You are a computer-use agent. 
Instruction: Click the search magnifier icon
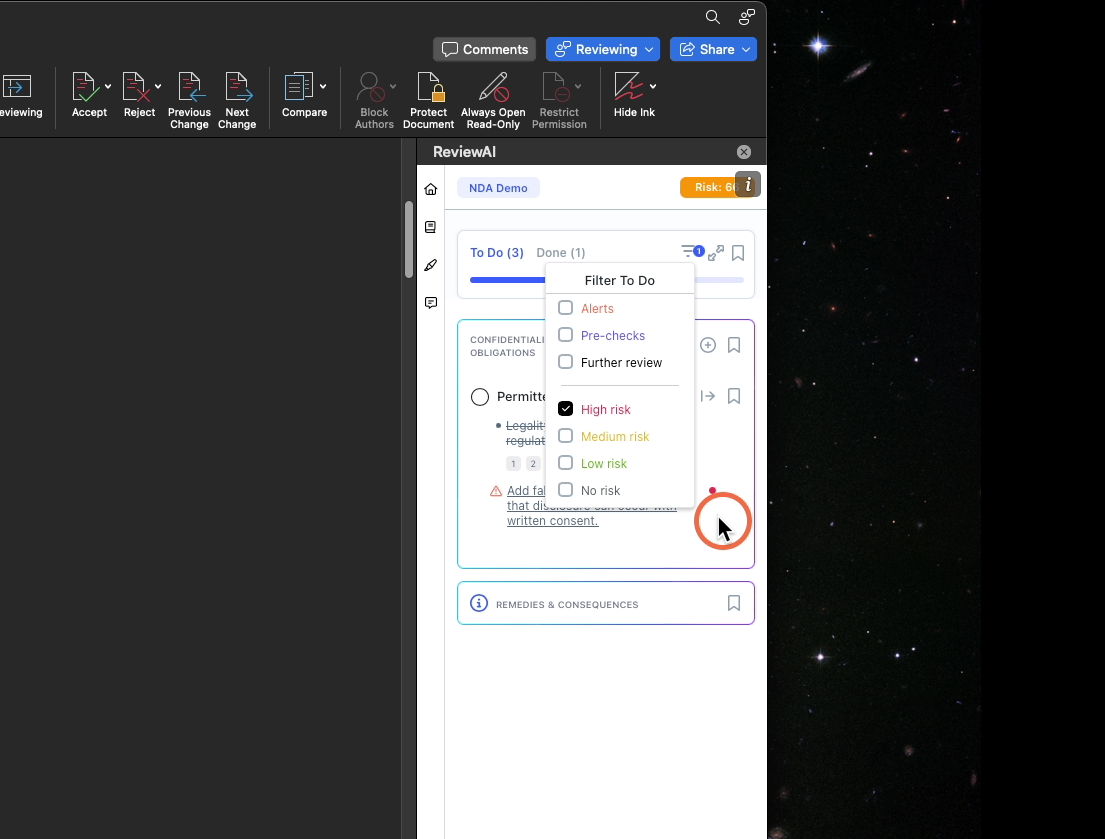712,17
